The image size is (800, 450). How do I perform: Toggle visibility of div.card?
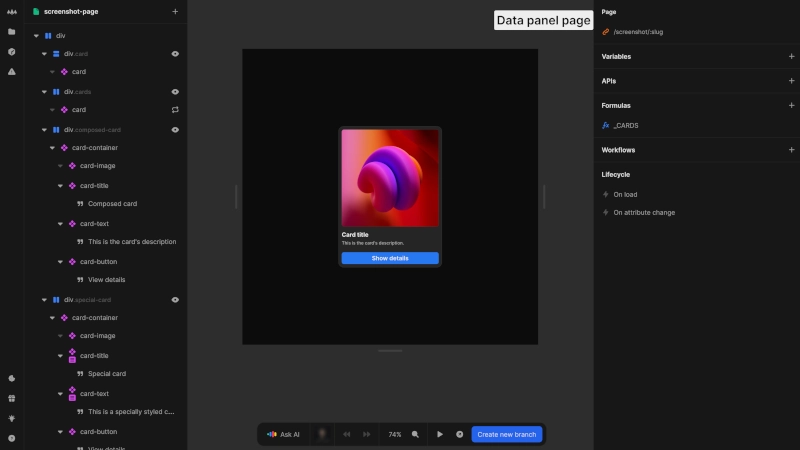pyautogui.click(x=175, y=54)
